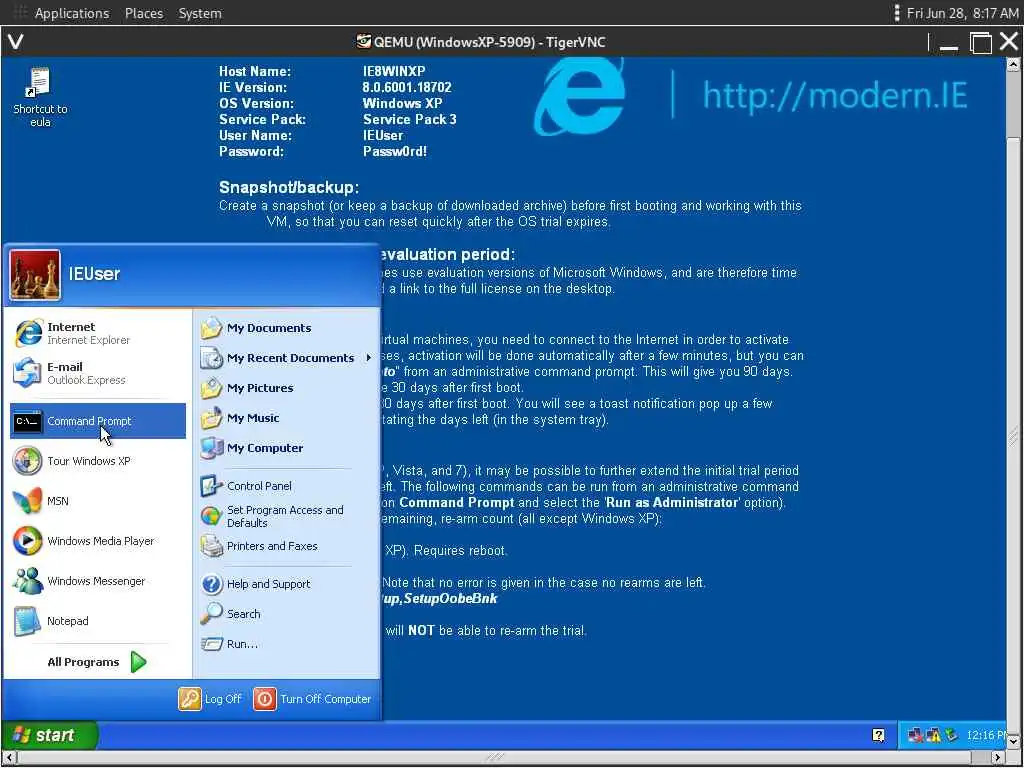The width and height of the screenshot is (1024, 768).
Task: Open the System menu
Action: (x=200, y=13)
